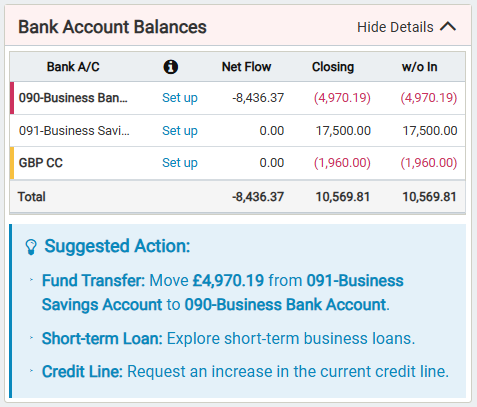Open Set up for GBP CC account
Image resolution: width=477 pixels, height=407 pixels.
(x=180, y=163)
